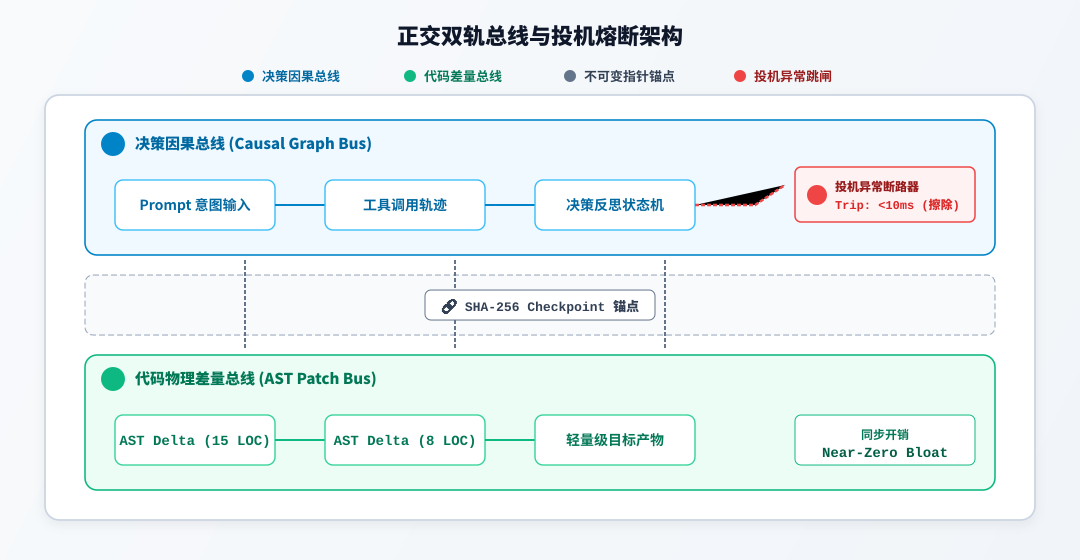Screen dimensions: 1080x560
Task: Click the gray legend dot for 不可变指针锚点
Action: (570, 76)
